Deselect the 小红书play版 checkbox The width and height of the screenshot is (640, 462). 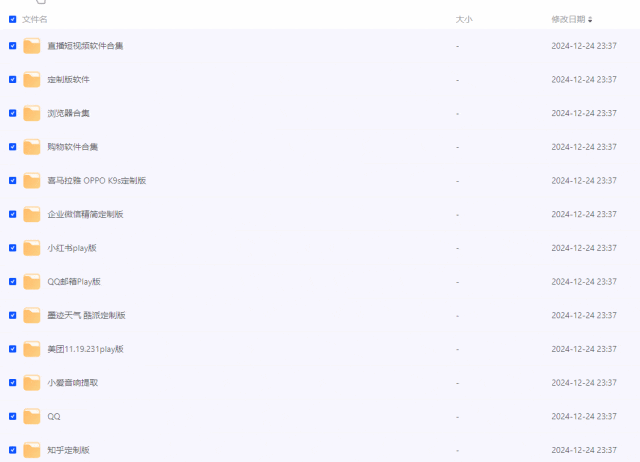tap(13, 248)
